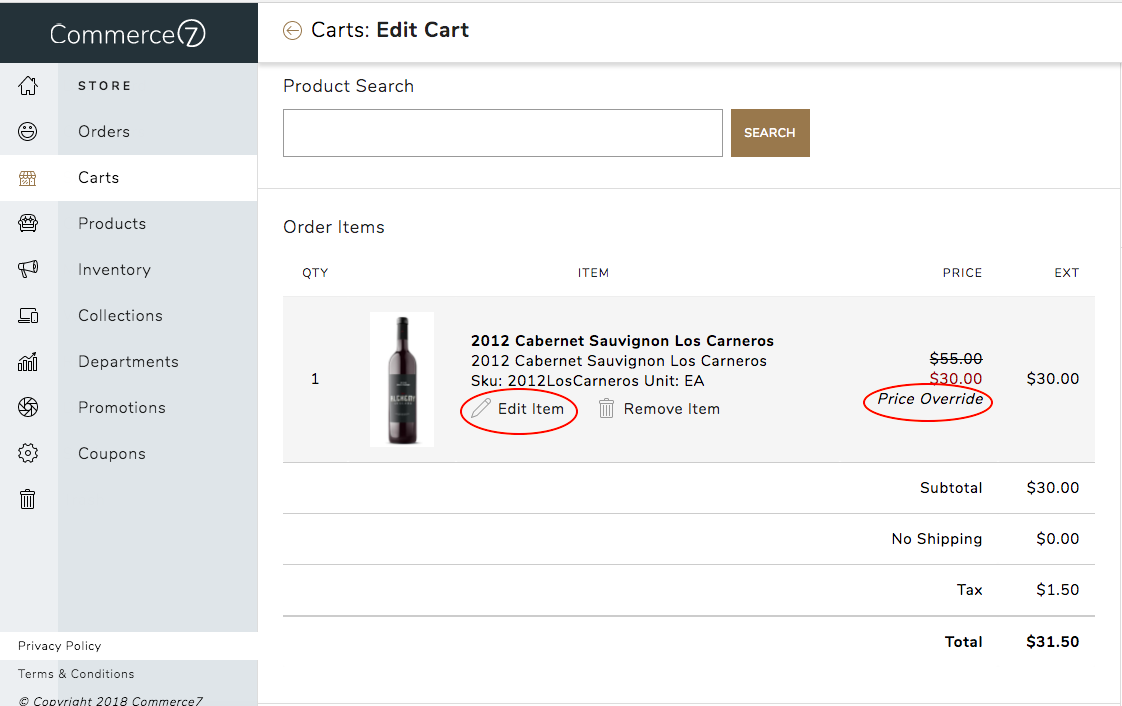
Task: Click the armchair icon beside Products
Action: [x=28, y=223]
